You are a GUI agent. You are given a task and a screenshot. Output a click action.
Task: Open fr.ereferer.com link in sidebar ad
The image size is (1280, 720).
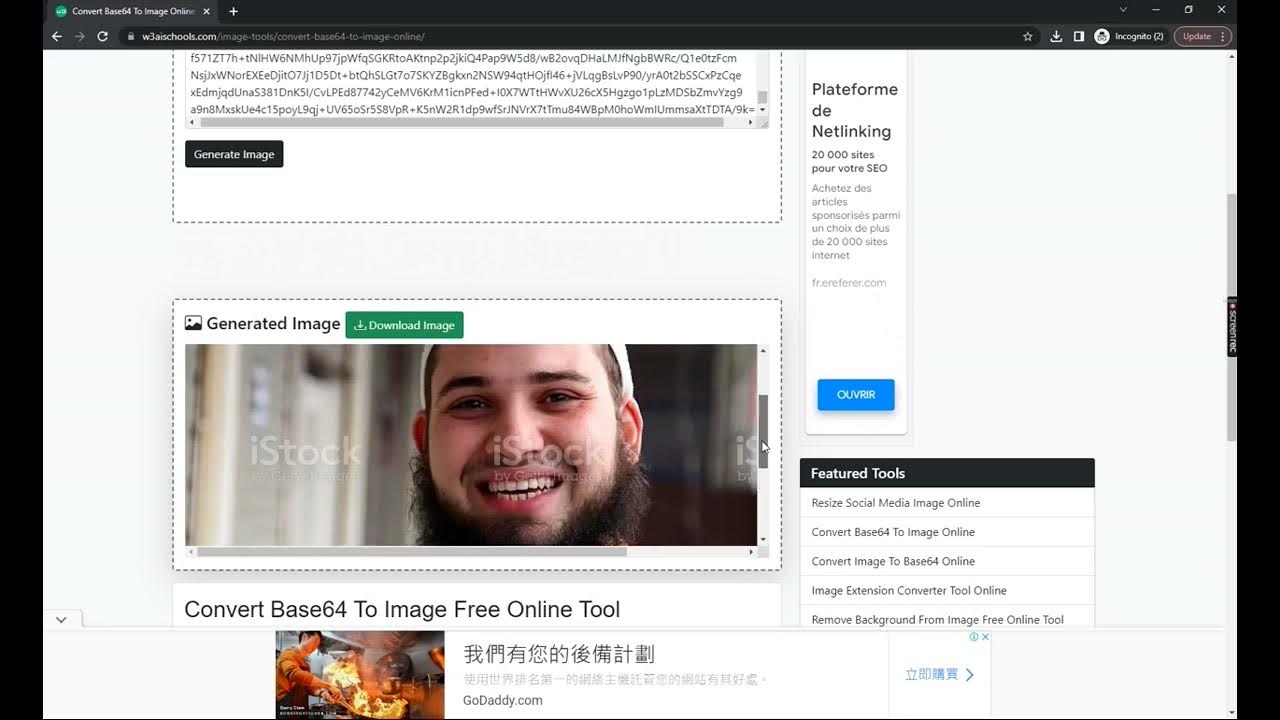tap(849, 283)
